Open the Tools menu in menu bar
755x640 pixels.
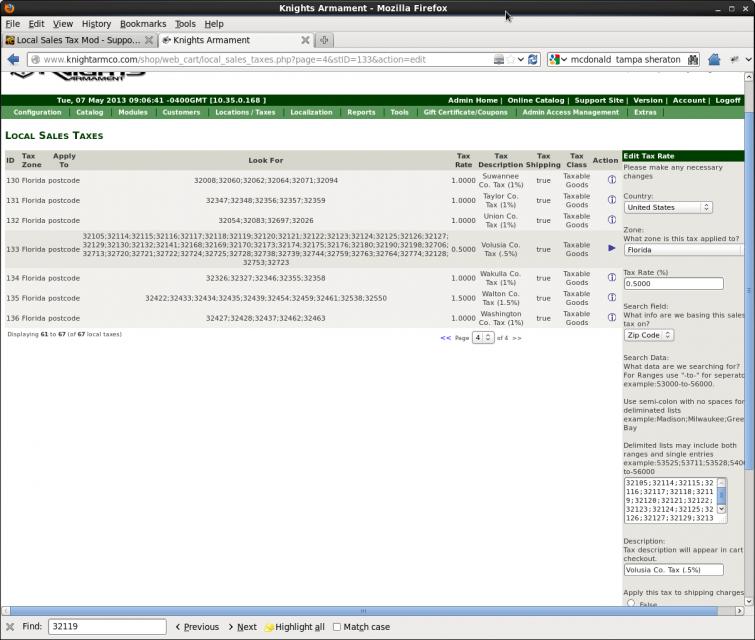tap(185, 24)
